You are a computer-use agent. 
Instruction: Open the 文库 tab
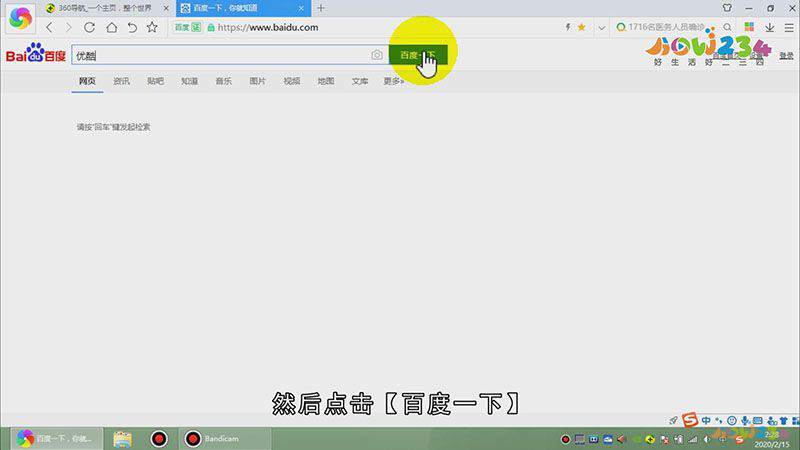pos(360,81)
